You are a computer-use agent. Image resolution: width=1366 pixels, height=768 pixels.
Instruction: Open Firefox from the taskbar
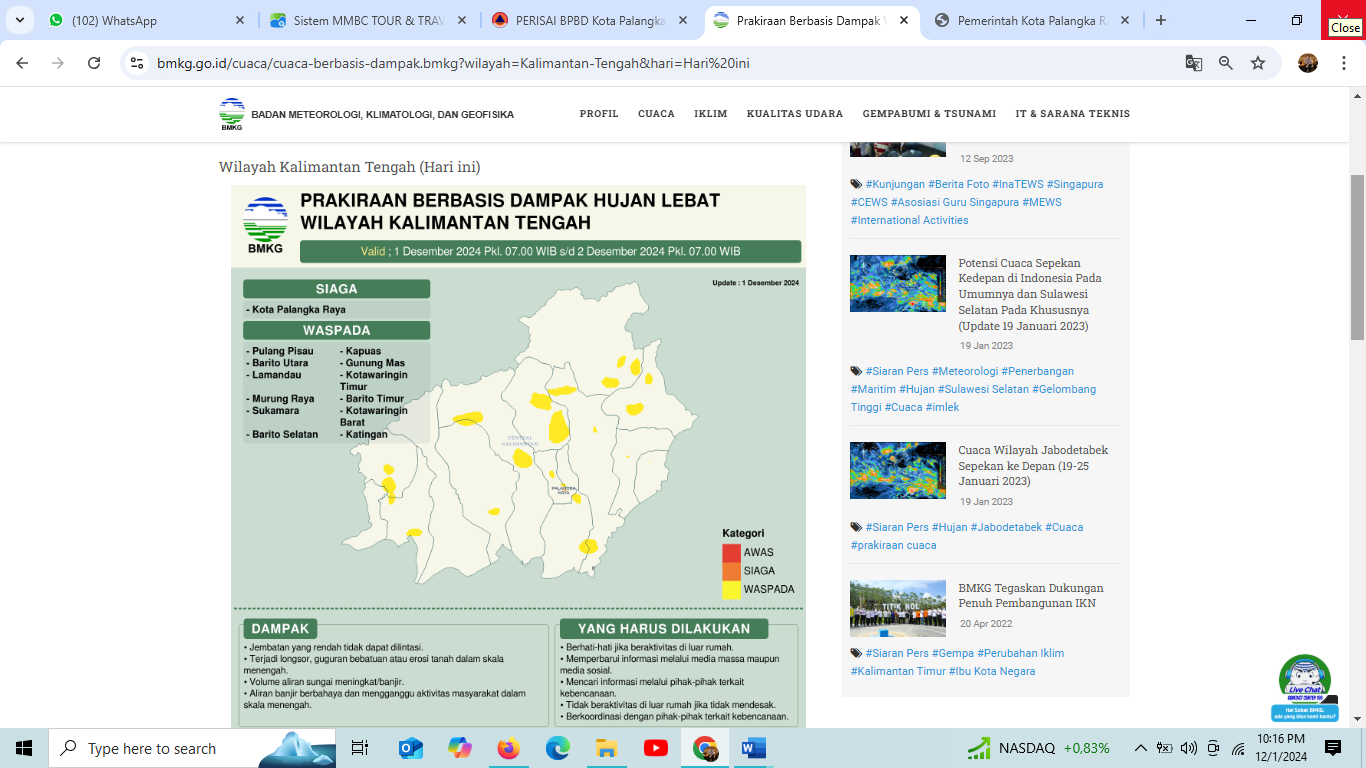pyautogui.click(x=509, y=748)
